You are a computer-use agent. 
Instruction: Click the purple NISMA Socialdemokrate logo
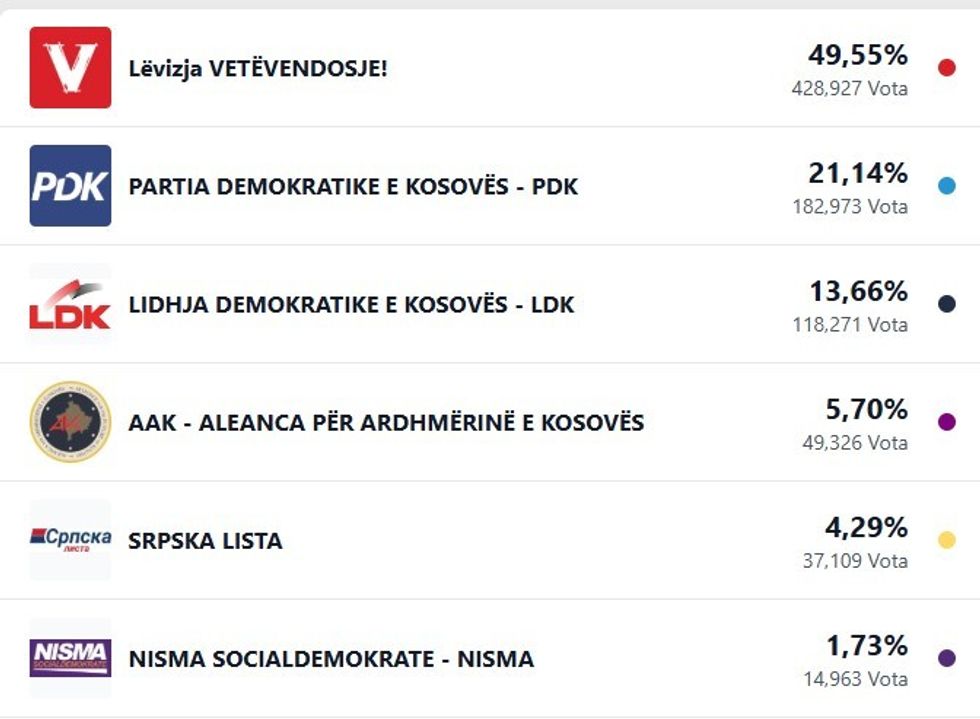click(x=70, y=658)
